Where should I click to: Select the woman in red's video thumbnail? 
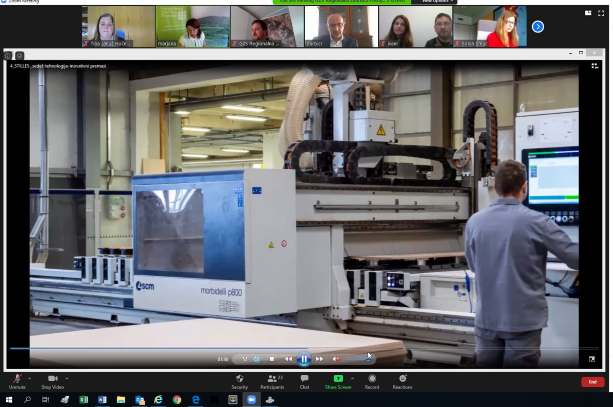click(x=490, y=27)
